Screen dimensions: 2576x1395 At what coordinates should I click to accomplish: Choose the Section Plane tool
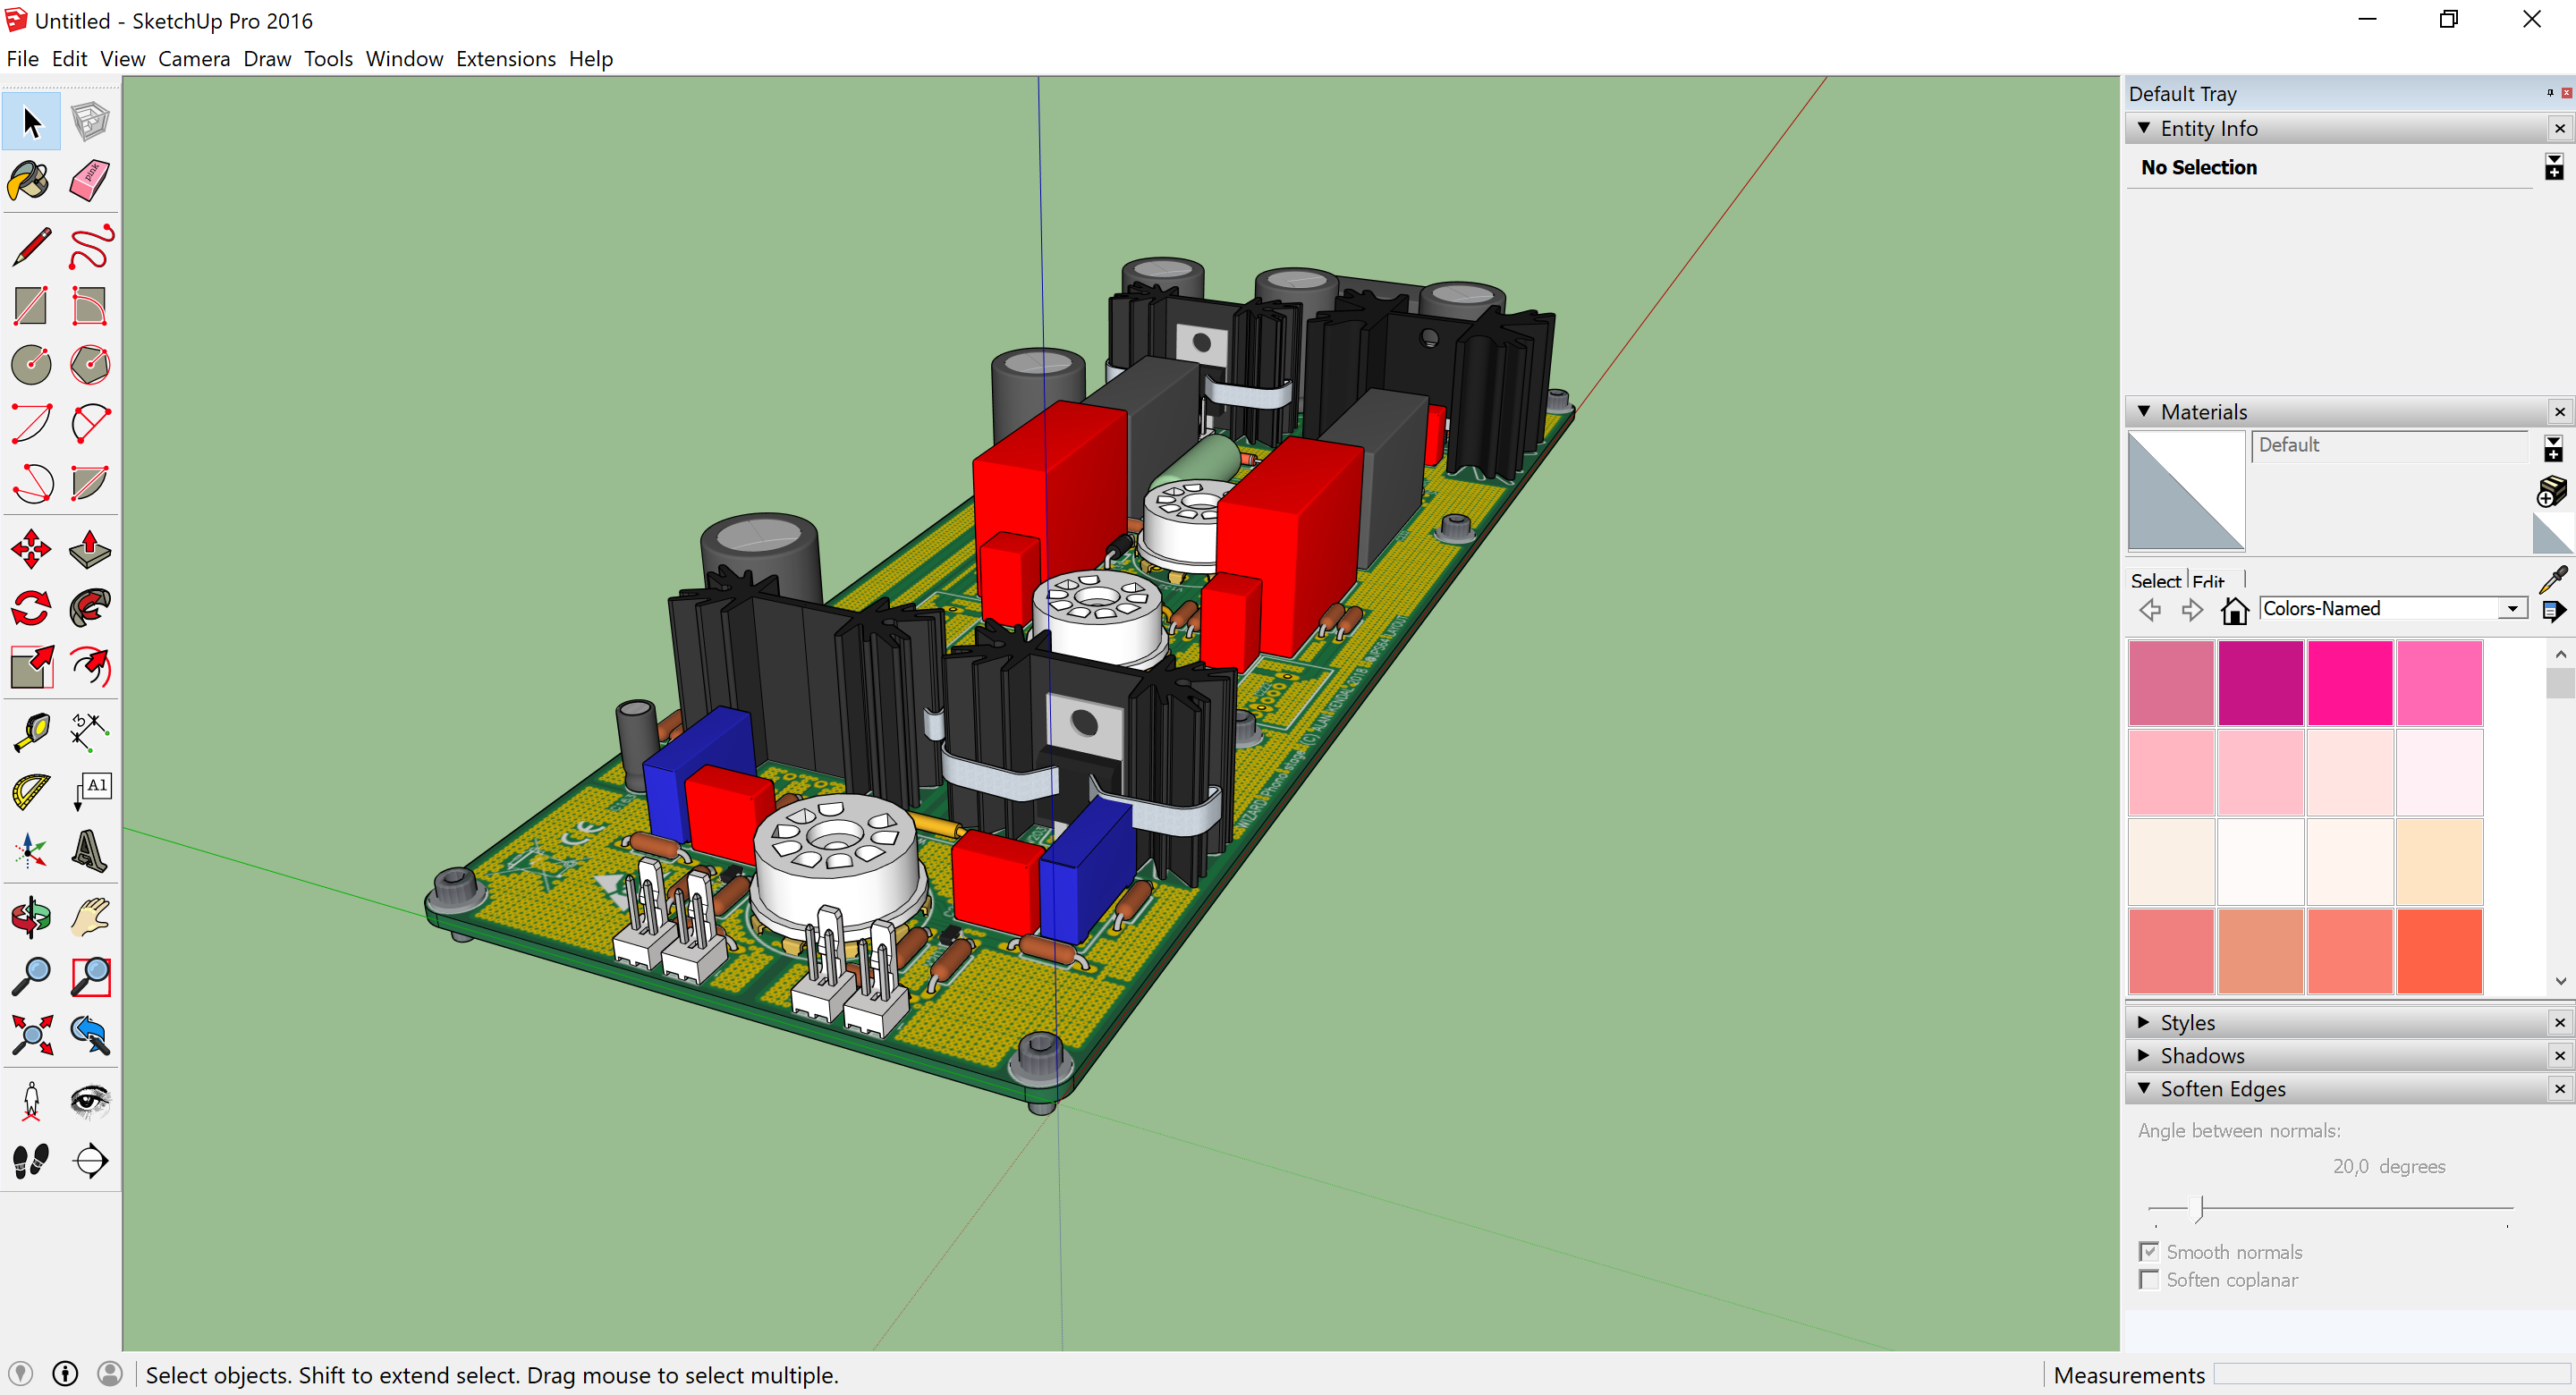90,1160
